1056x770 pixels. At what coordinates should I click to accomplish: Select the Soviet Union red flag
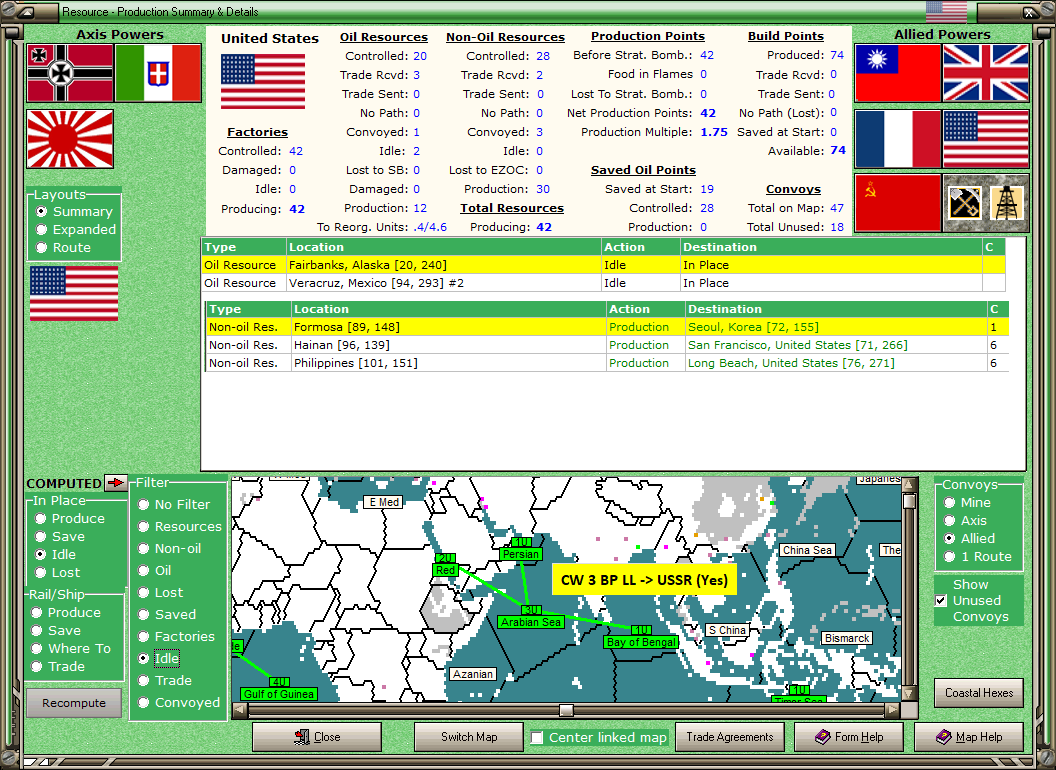point(898,203)
